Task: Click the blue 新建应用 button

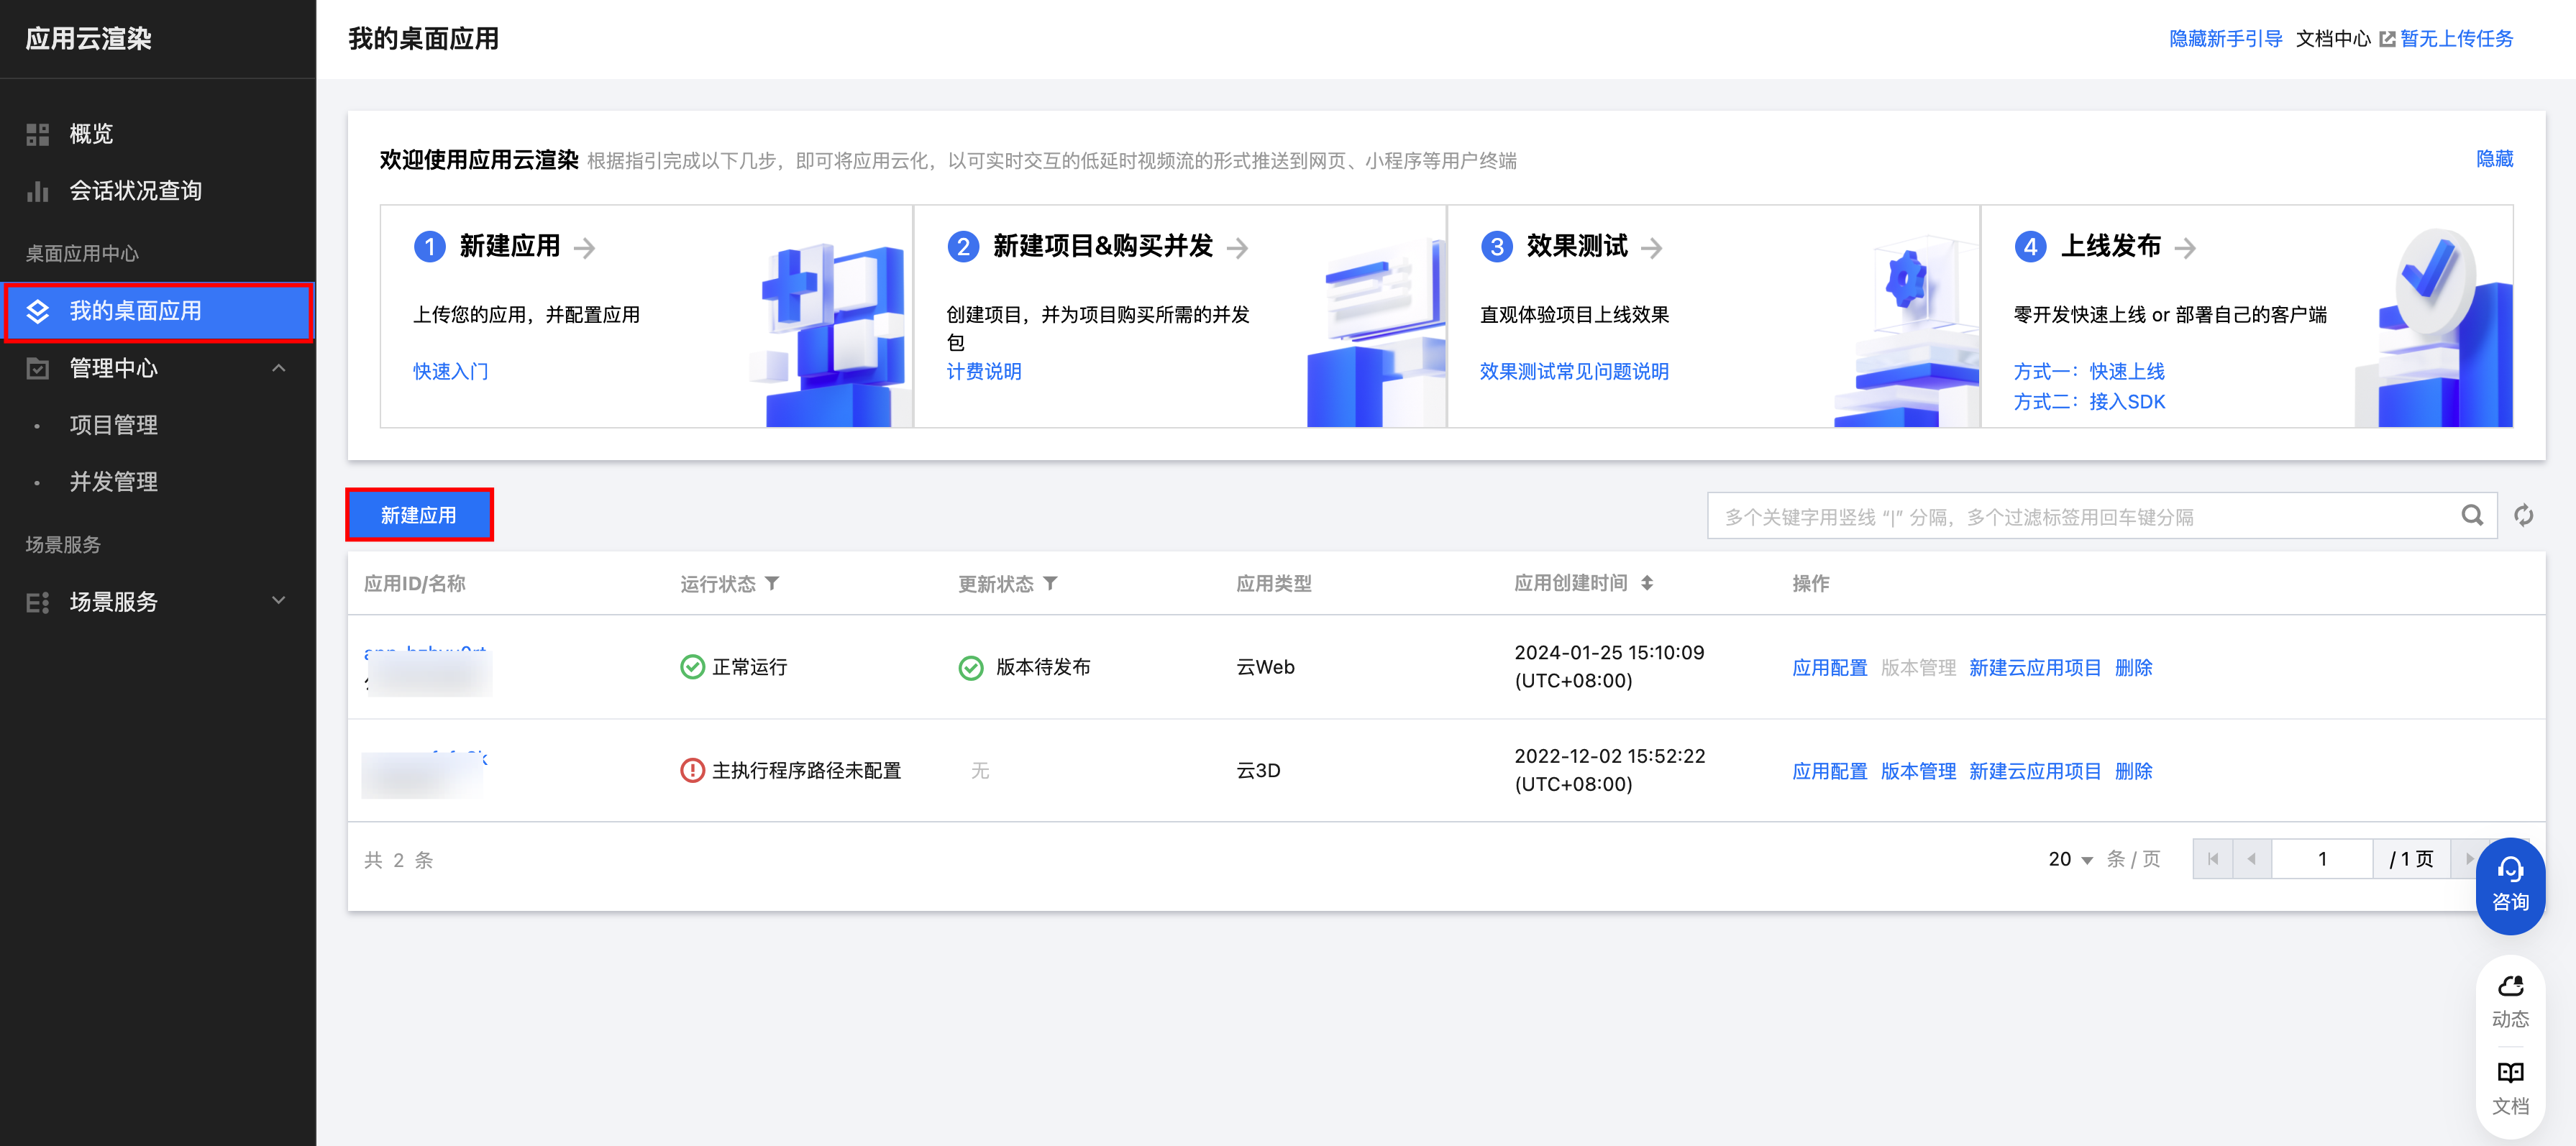Action: [x=419, y=515]
